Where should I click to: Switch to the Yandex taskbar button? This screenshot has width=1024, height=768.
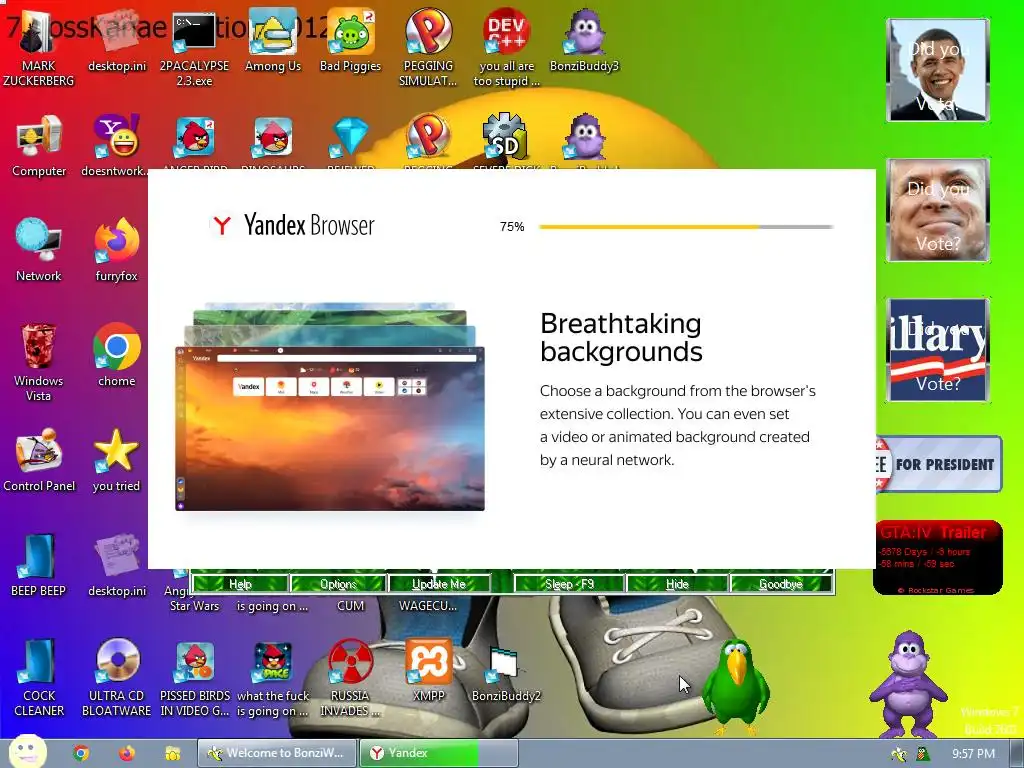click(x=438, y=753)
